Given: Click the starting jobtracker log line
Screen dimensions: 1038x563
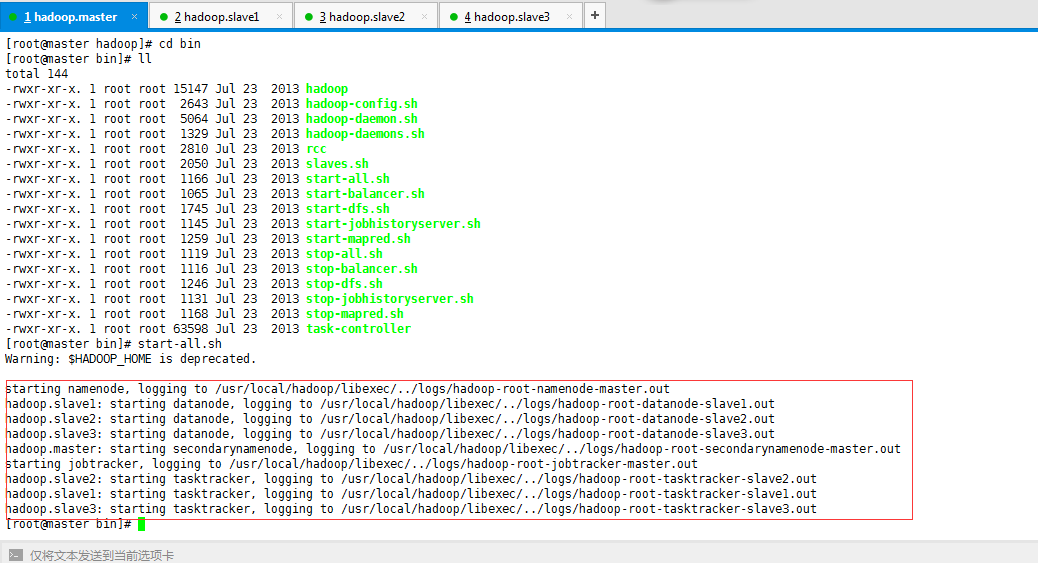Looking at the screenshot, I should (x=352, y=464).
